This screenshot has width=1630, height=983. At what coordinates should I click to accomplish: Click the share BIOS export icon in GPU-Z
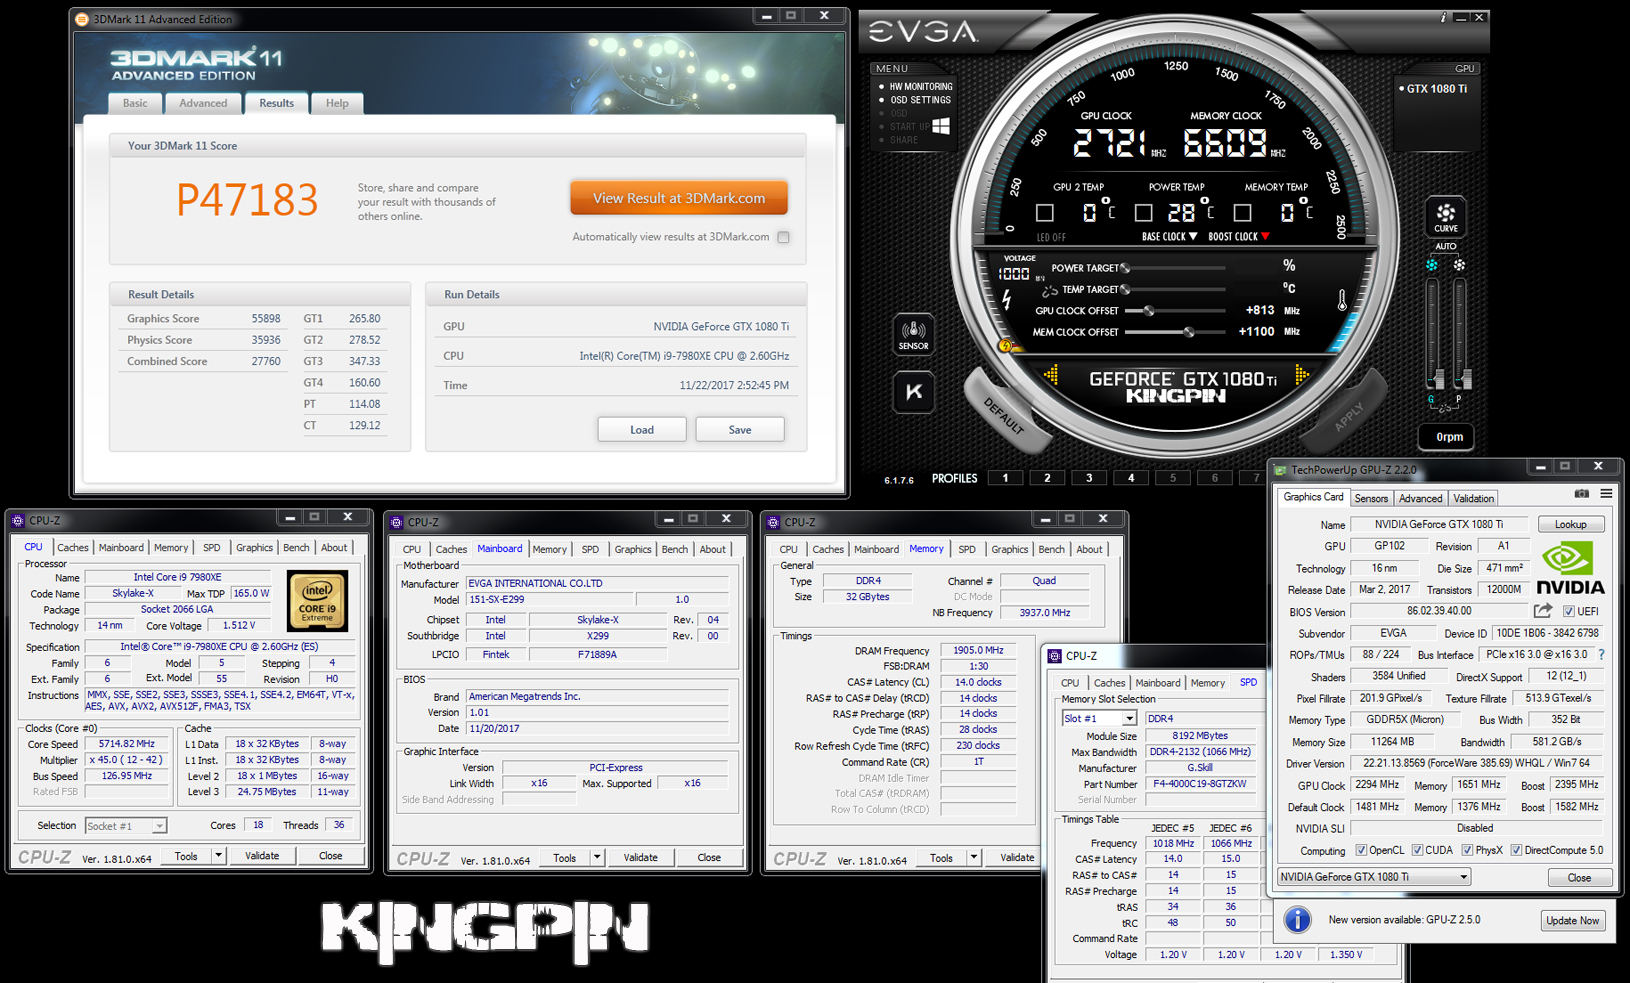(1543, 610)
